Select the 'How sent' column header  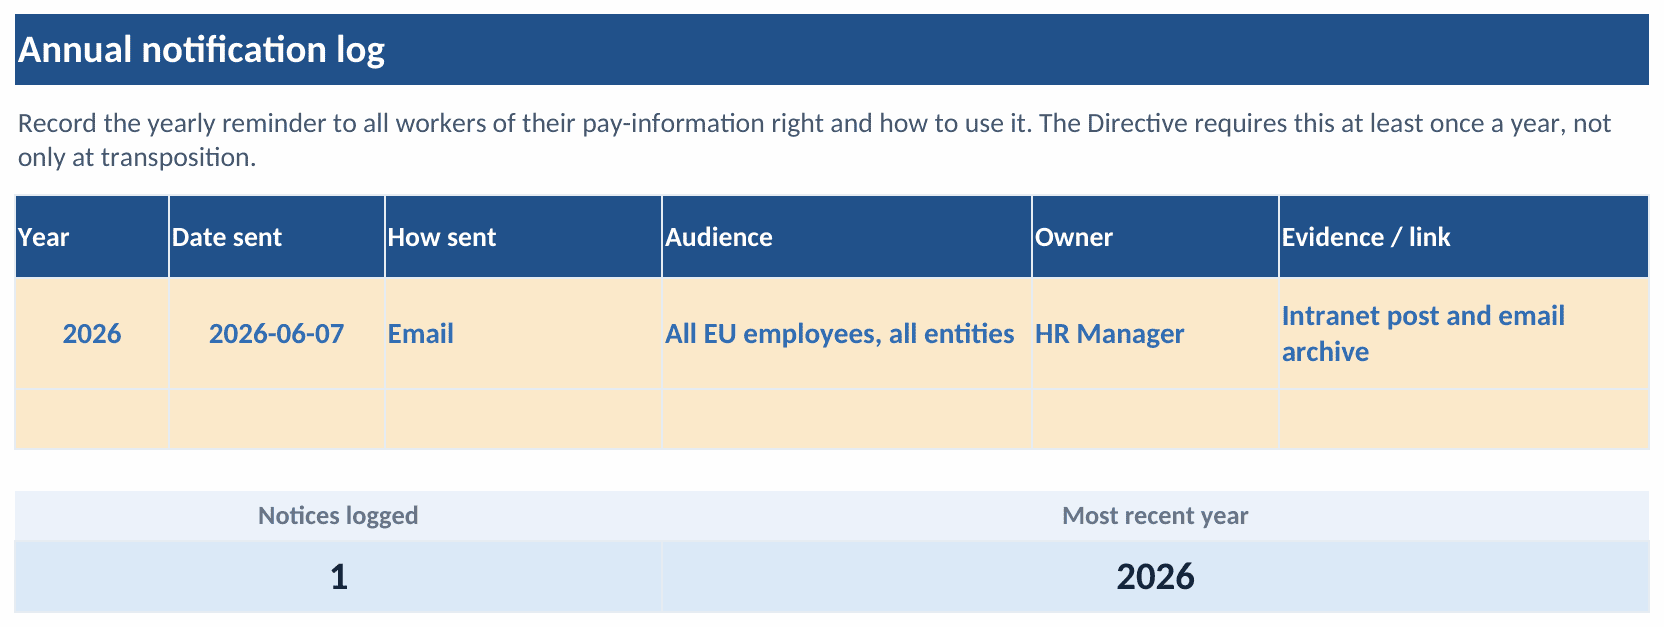pyautogui.click(x=523, y=237)
